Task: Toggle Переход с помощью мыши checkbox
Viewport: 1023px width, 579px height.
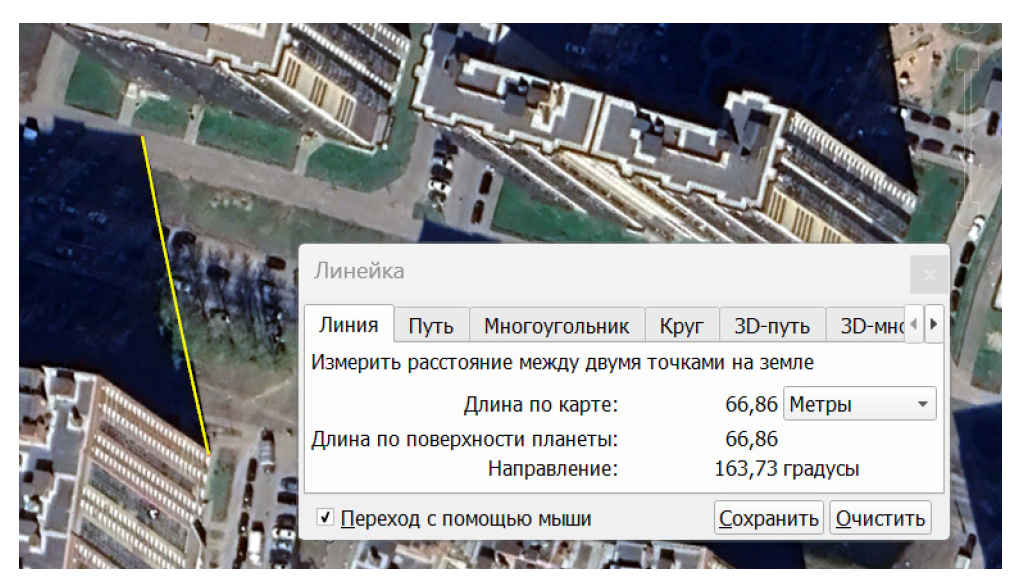Action: pyautogui.click(x=325, y=518)
